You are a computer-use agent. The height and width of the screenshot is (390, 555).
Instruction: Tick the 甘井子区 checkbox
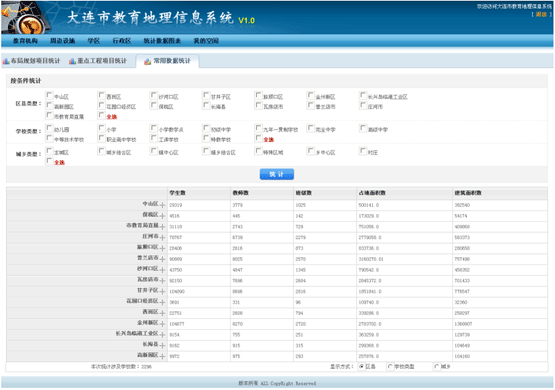[x=206, y=95]
